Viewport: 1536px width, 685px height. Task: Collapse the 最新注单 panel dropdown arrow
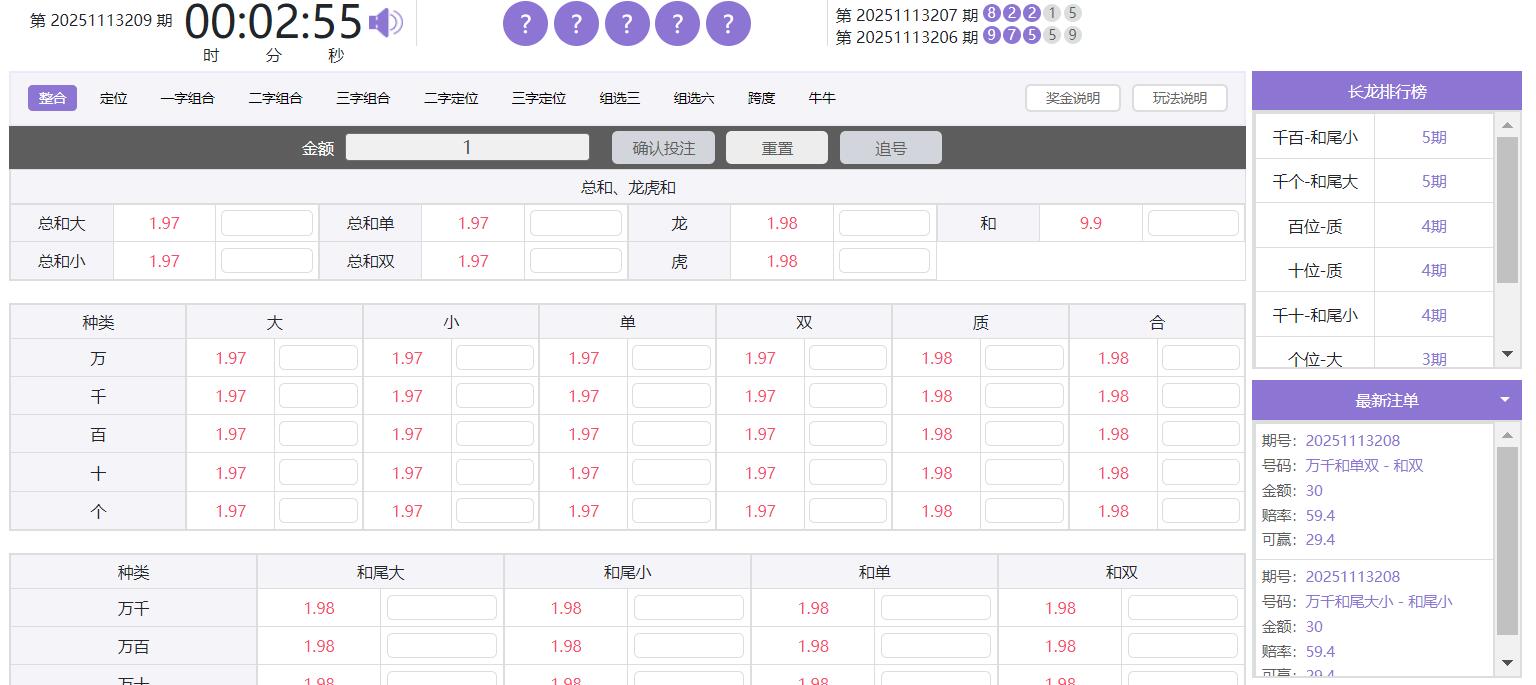point(1505,400)
